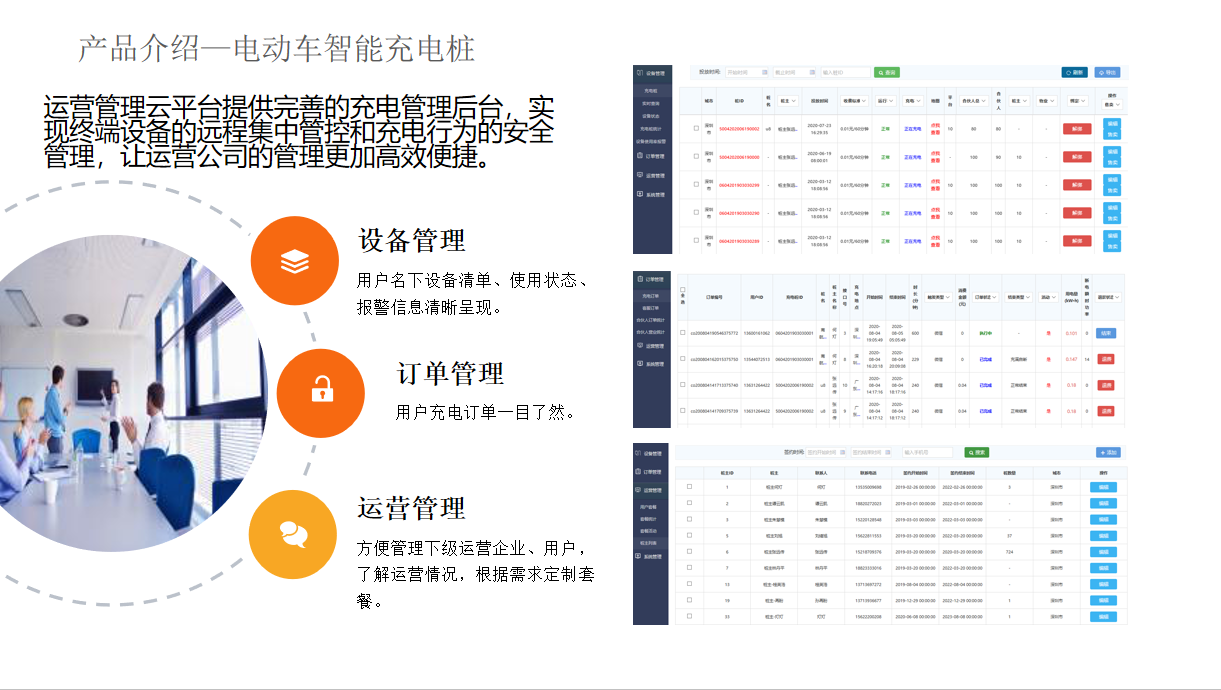1221x690 pixels.
Task: Click the 订单管理 header icon in the middle screenshot
Action: coord(640,280)
